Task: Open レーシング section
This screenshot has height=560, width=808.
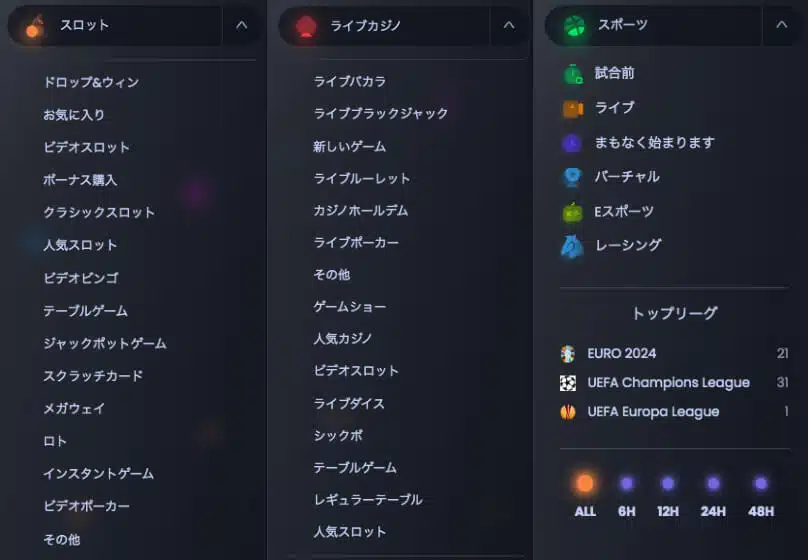Action: tap(628, 245)
